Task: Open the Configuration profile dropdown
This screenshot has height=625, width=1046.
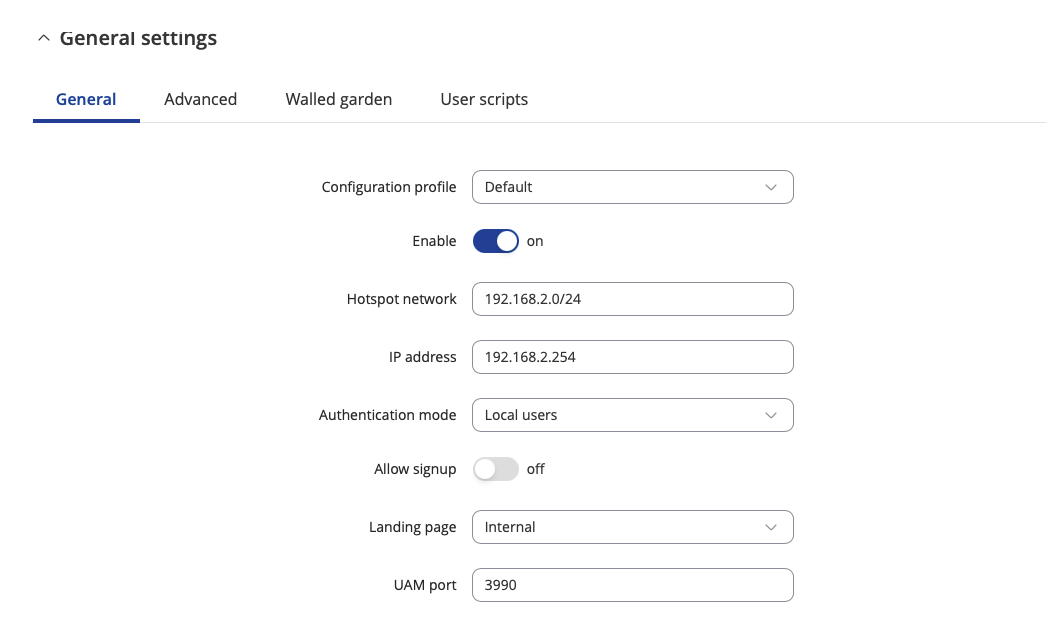Action: tap(632, 187)
